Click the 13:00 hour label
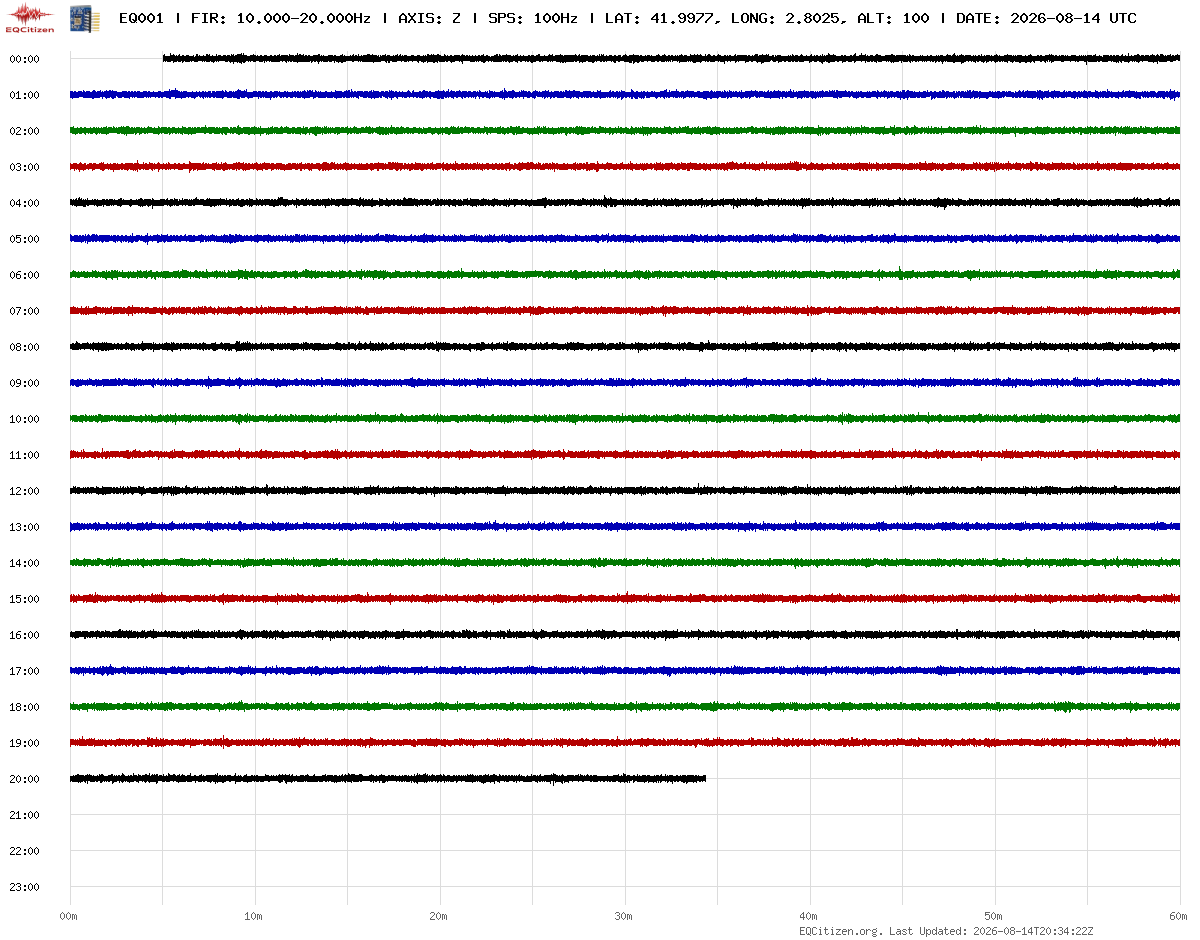Image resolution: width=1200 pixels, height=940 pixels. [x=24, y=527]
